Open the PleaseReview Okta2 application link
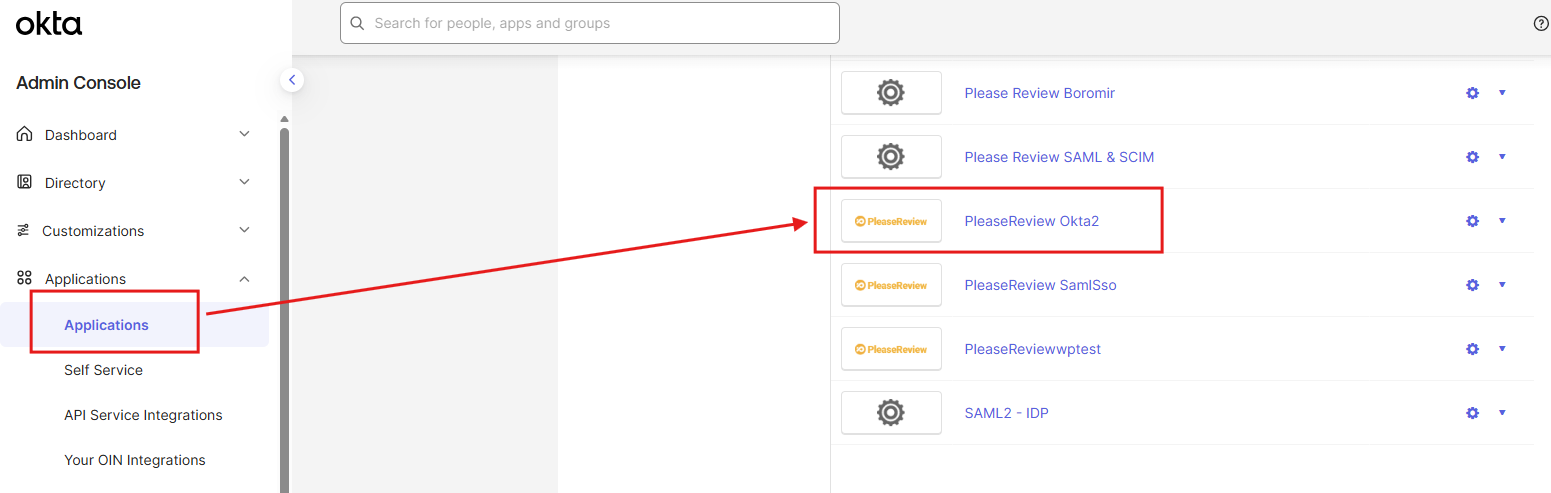This screenshot has height=493, width=1551. pos(1031,221)
